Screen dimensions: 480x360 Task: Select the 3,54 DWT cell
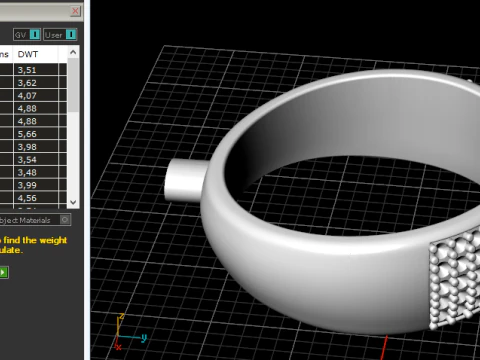coord(36,160)
